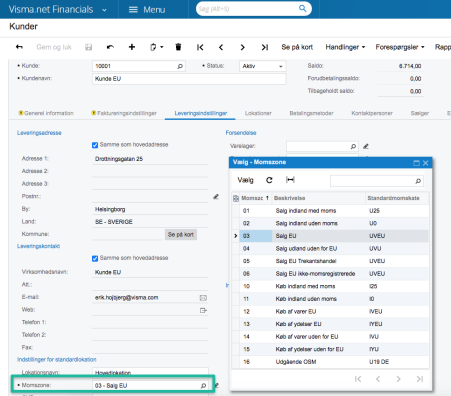Select row 01 Salg indland med moms
451x396 pixels.
(x=330, y=211)
